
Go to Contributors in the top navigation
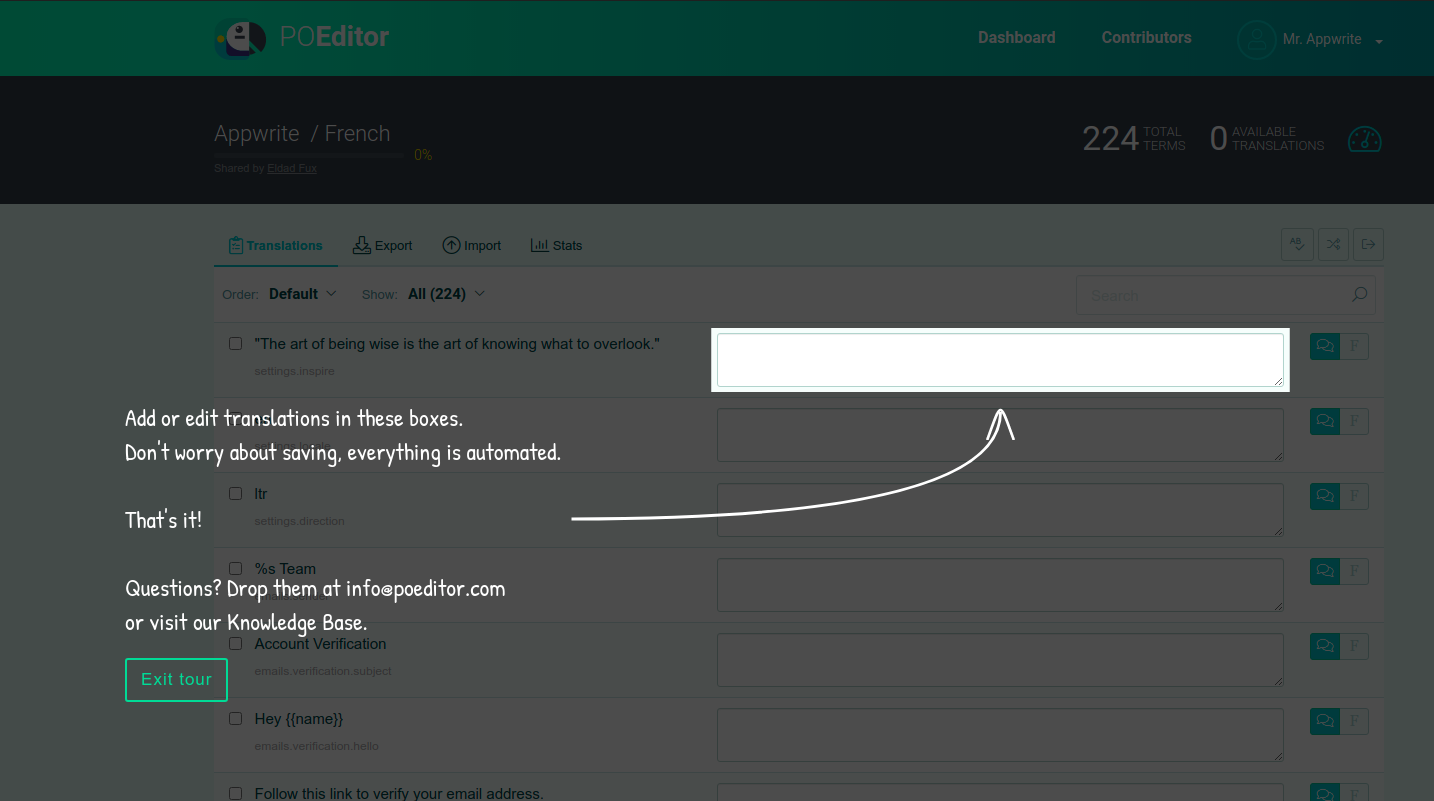pos(1146,38)
